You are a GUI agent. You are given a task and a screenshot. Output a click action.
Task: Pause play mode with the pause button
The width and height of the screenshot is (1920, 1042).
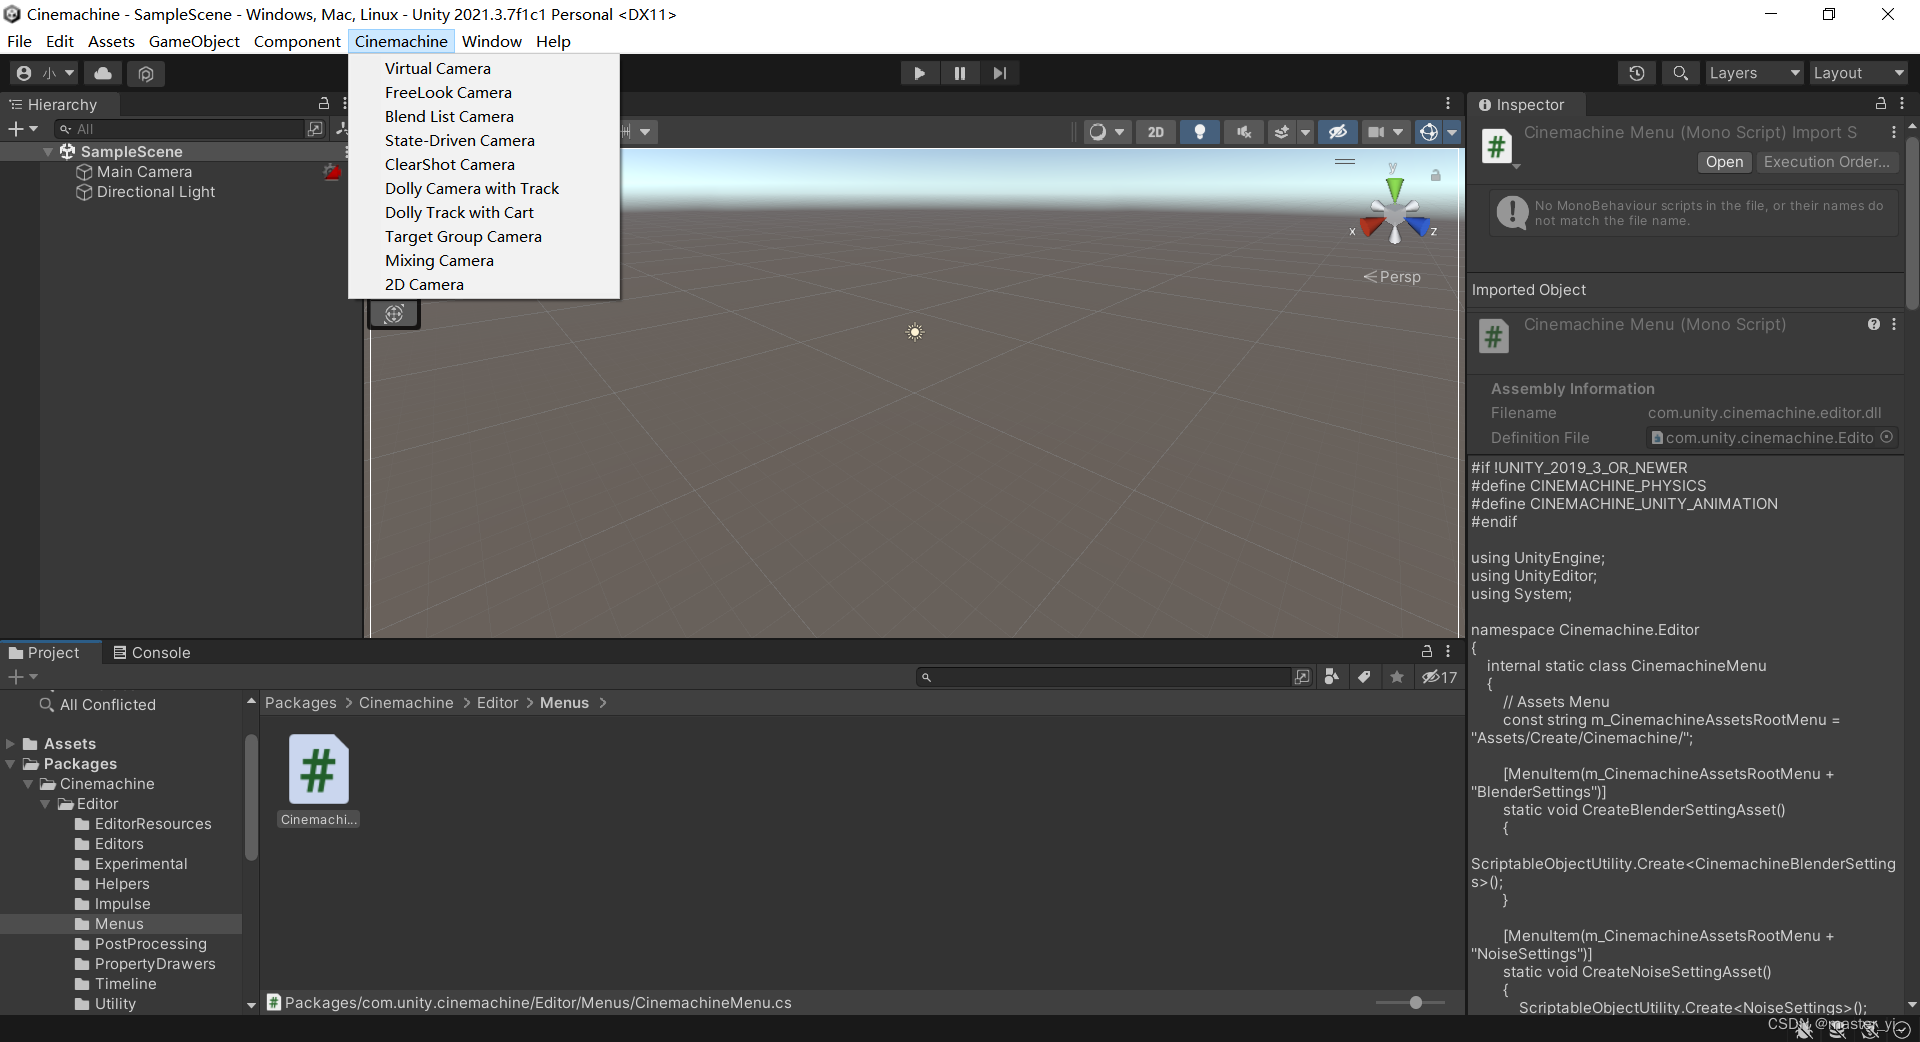pos(959,72)
